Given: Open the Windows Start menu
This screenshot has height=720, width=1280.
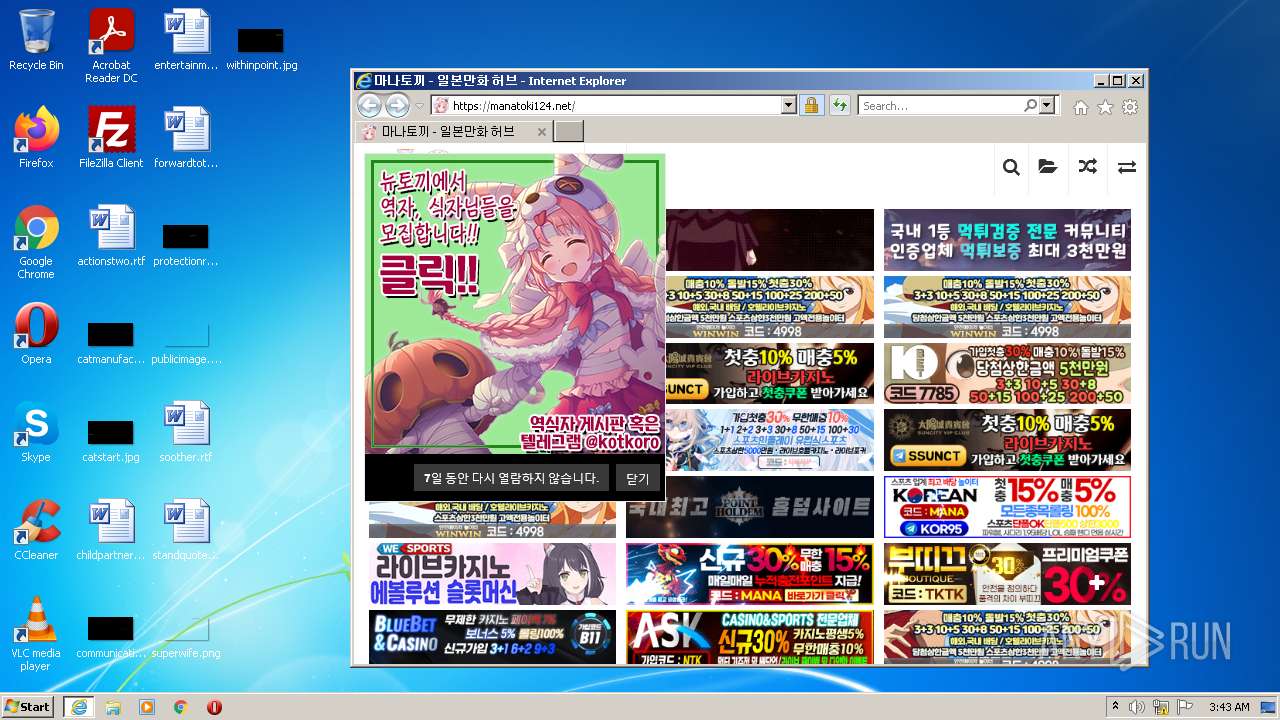Looking at the screenshot, I should (x=28, y=706).
